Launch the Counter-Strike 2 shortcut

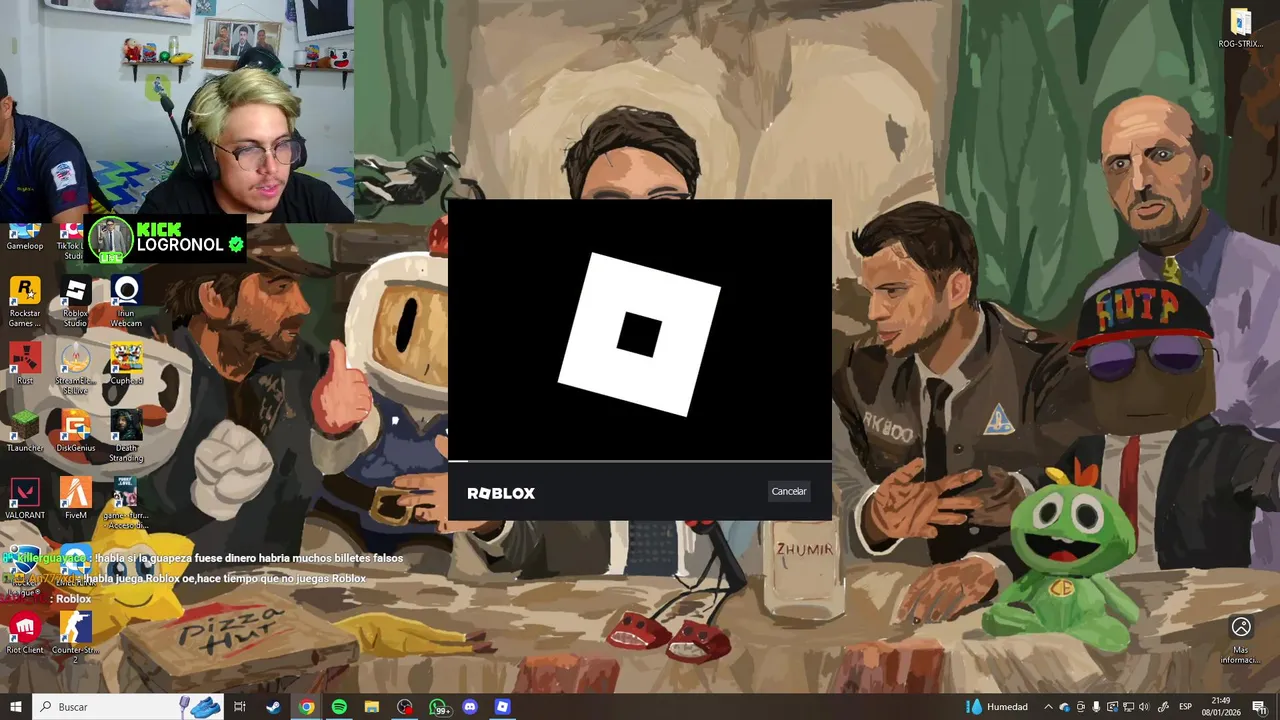point(75,638)
